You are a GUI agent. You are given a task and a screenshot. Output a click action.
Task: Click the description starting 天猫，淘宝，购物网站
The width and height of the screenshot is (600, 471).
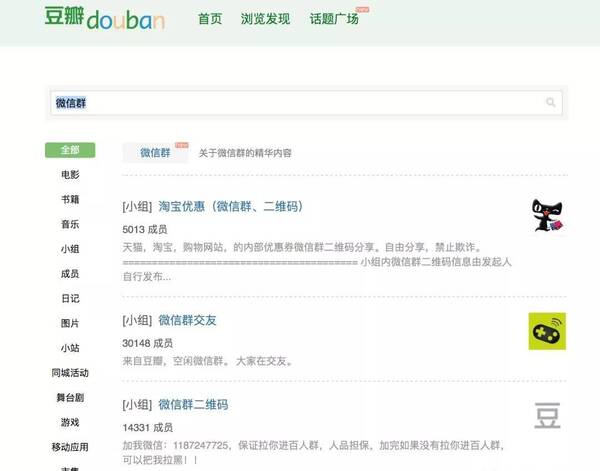point(317,262)
